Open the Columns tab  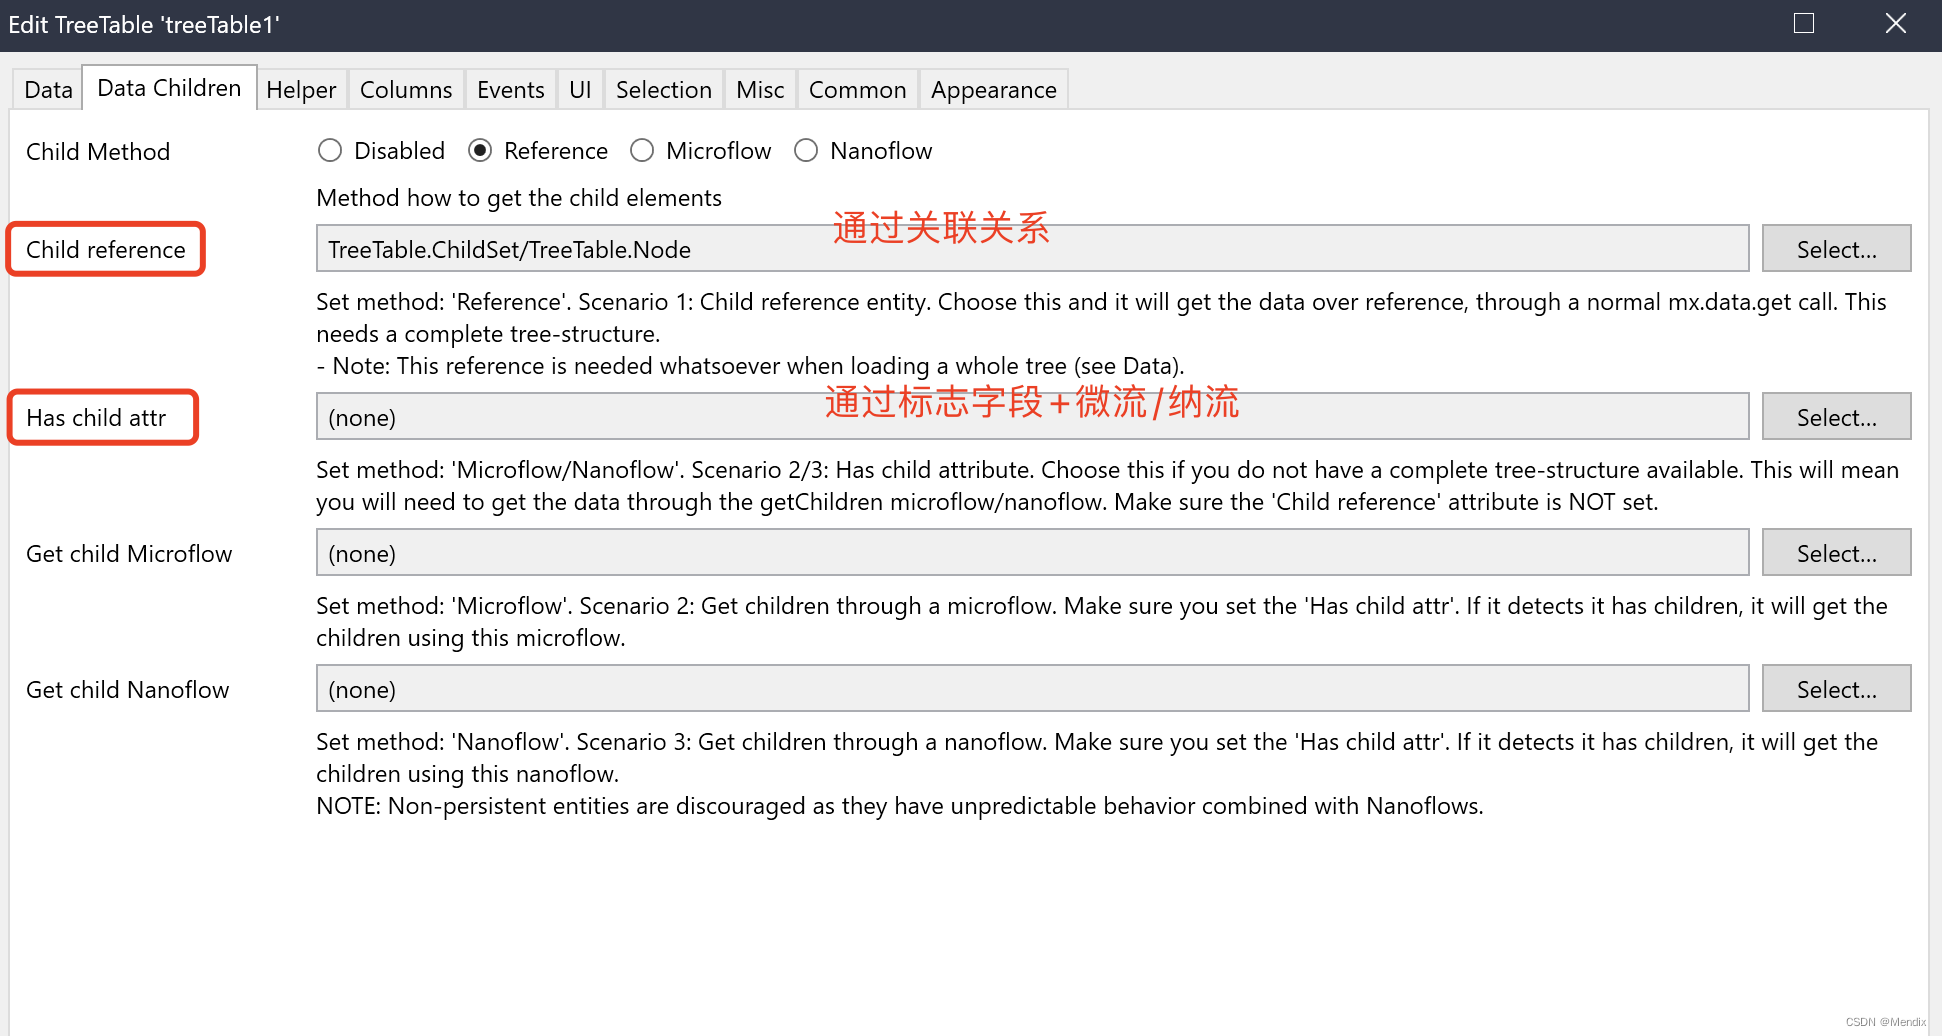(406, 90)
